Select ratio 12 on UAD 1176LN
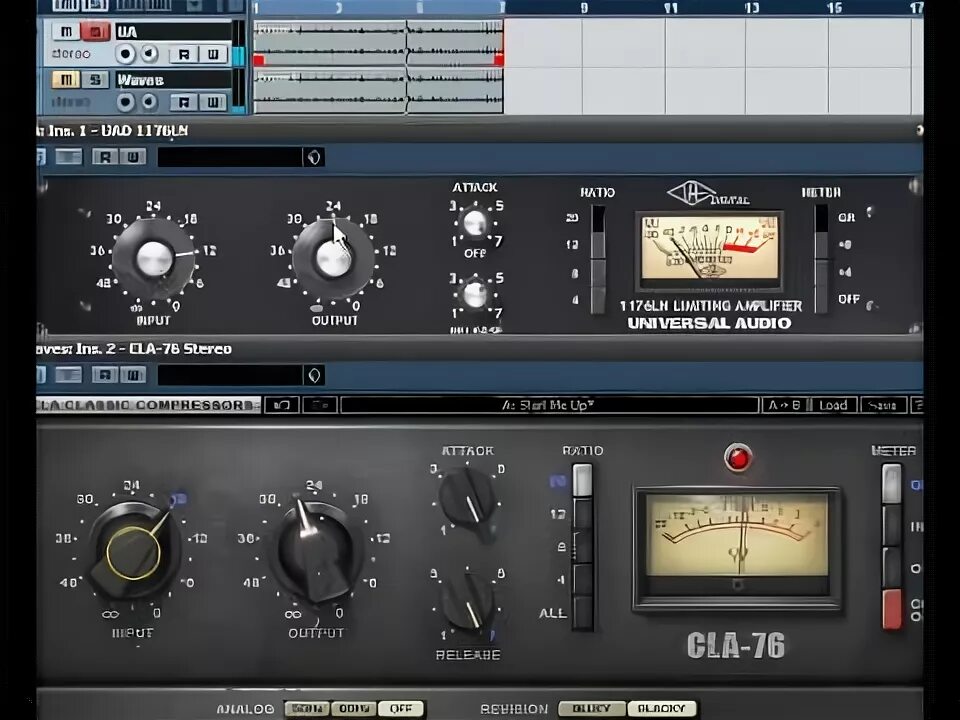960x720 pixels. point(598,246)
